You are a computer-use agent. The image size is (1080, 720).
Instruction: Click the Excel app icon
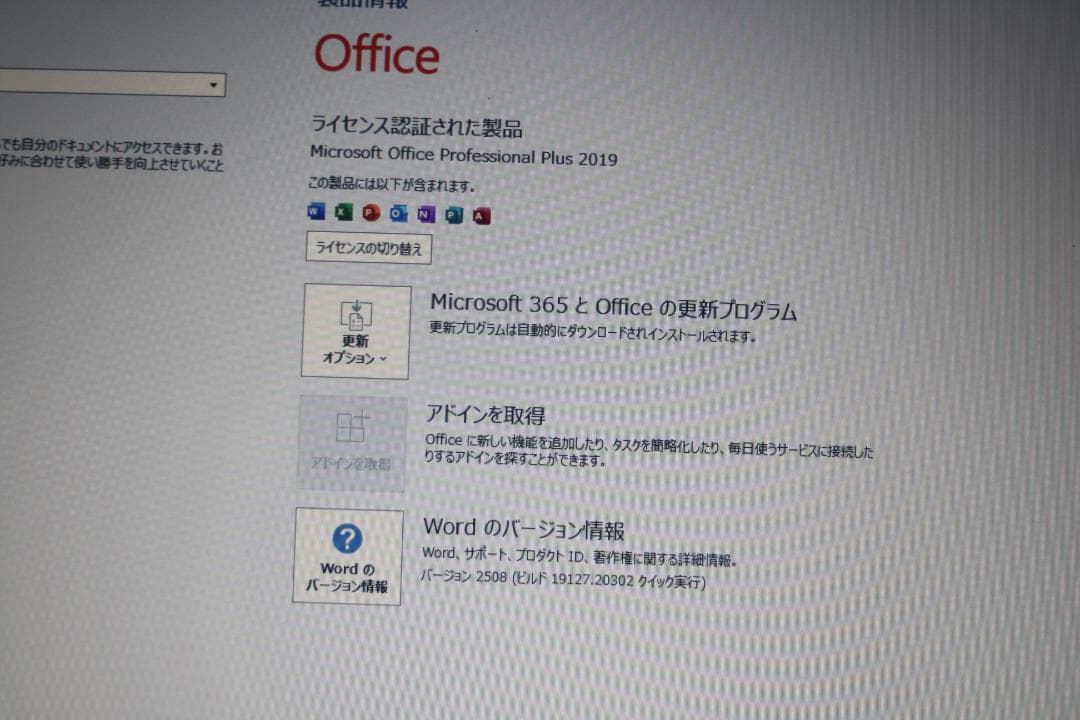click(x=343, y=212)
